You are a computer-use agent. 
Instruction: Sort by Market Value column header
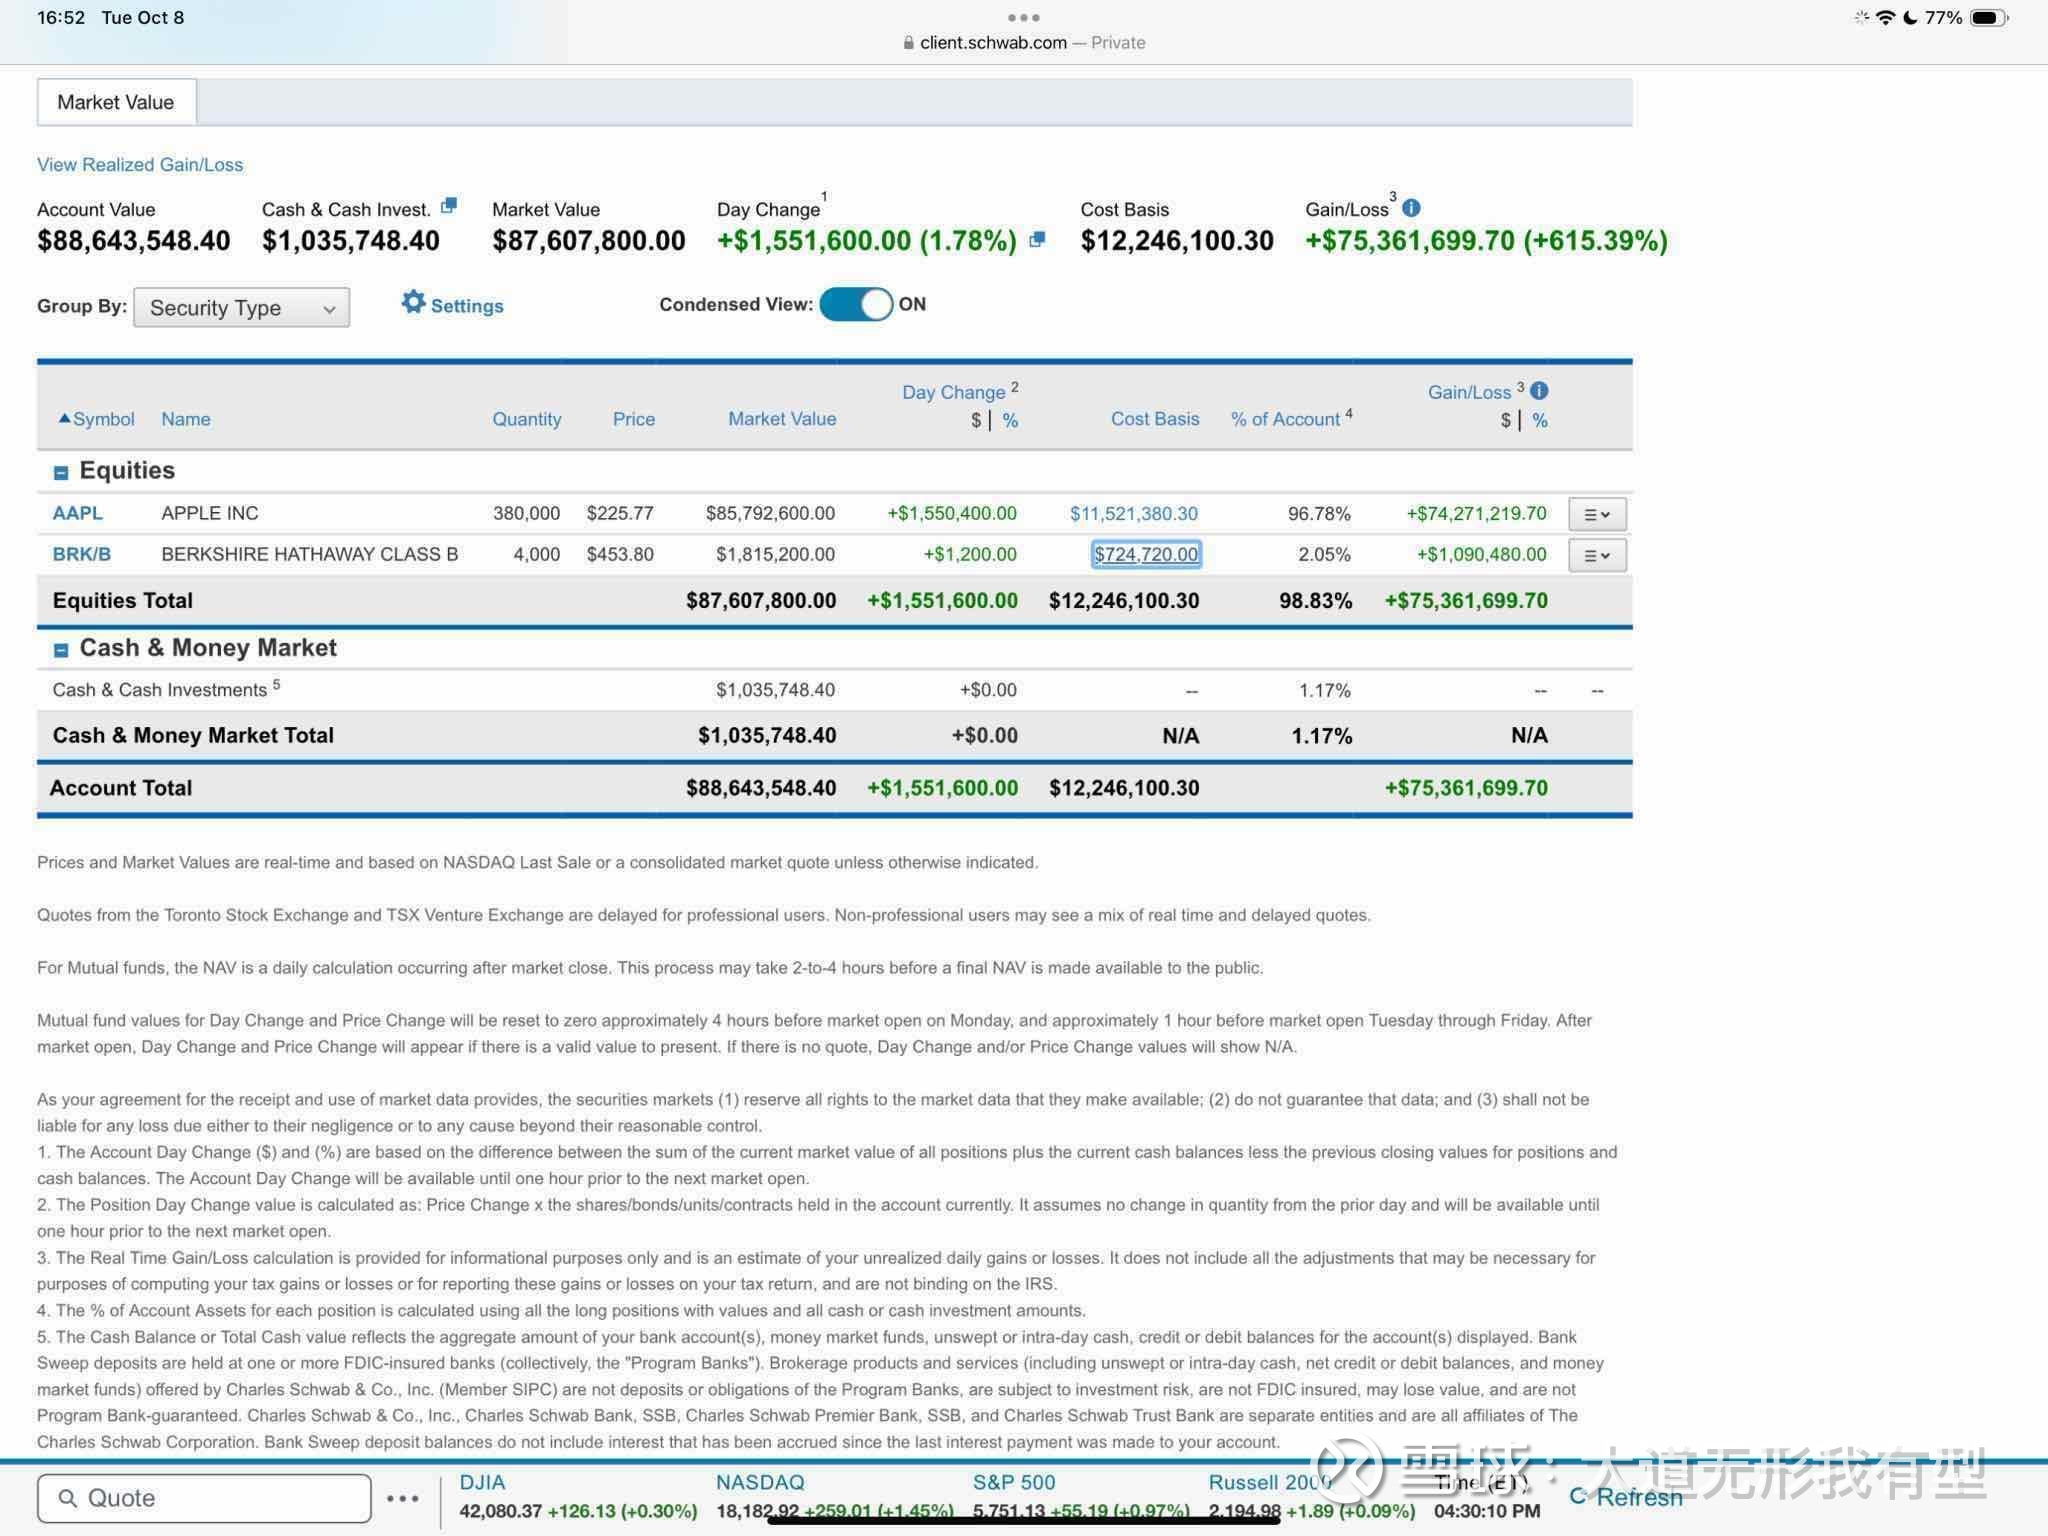(782, 419)
